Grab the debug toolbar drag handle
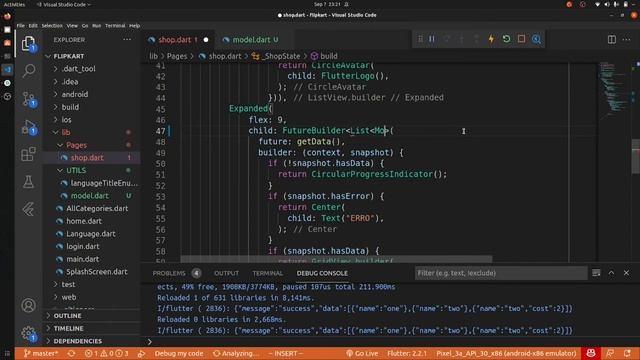Screen dimensions: 640x360 point(420,39)
